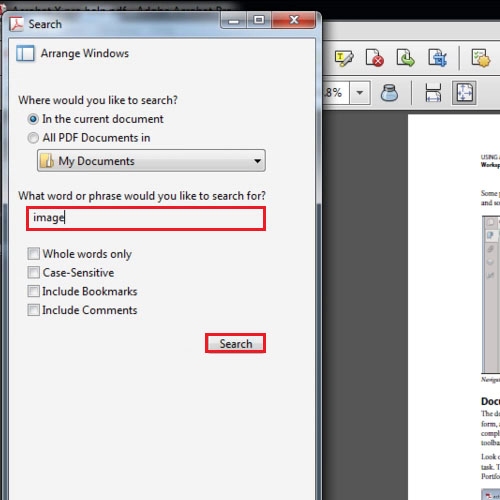
Task: Open the zoom percentage dropdown arrow
Action: point(360,93)
